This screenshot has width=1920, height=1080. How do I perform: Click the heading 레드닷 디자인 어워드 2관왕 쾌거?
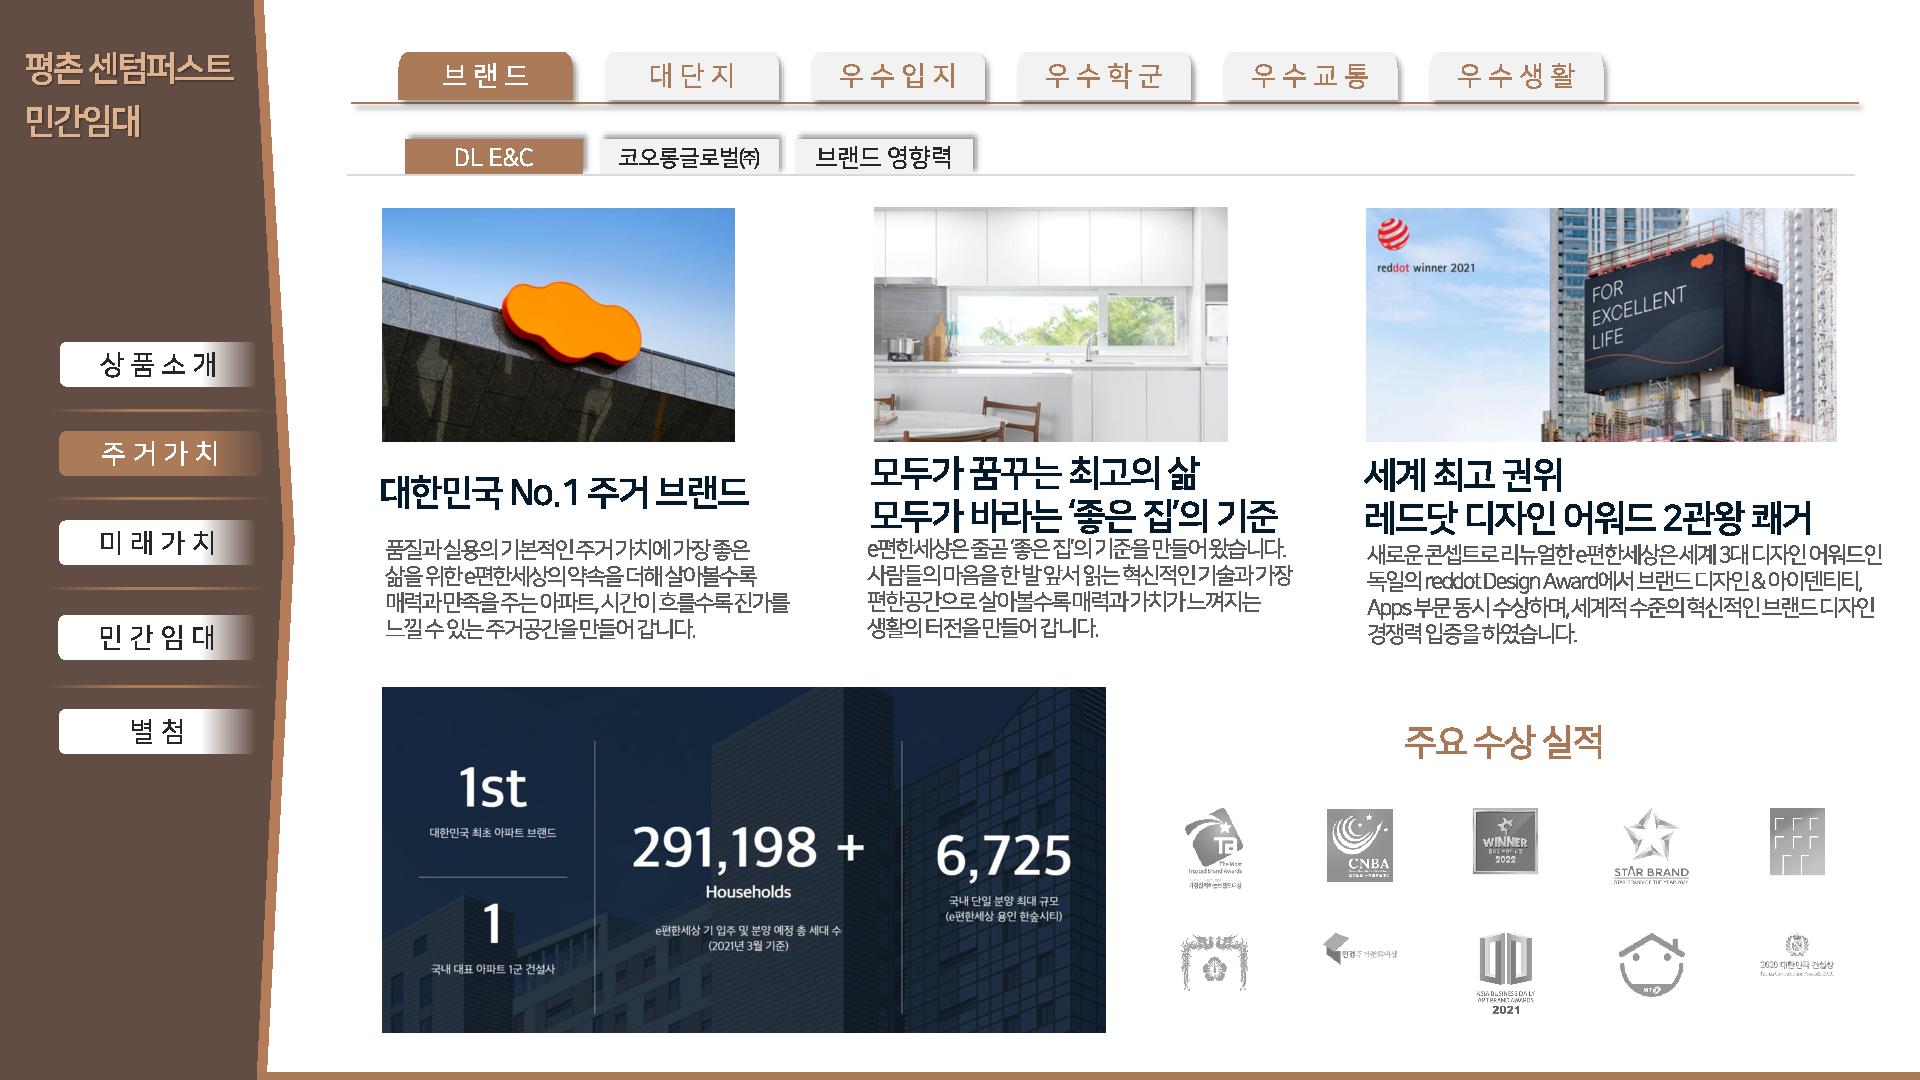[1588, 518]
